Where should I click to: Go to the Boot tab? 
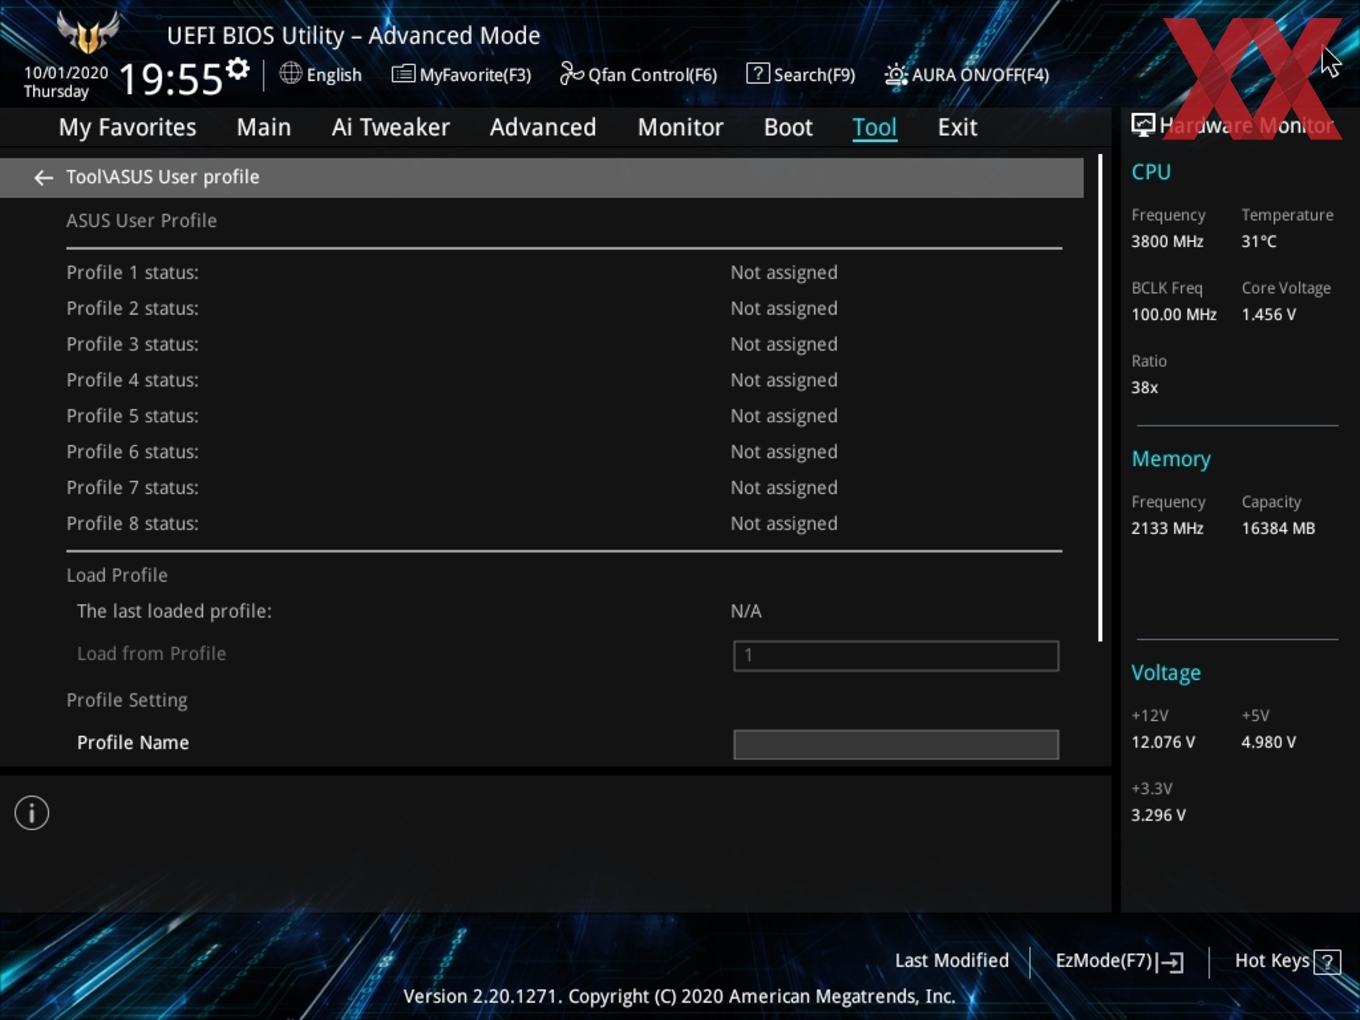point(788,127)
